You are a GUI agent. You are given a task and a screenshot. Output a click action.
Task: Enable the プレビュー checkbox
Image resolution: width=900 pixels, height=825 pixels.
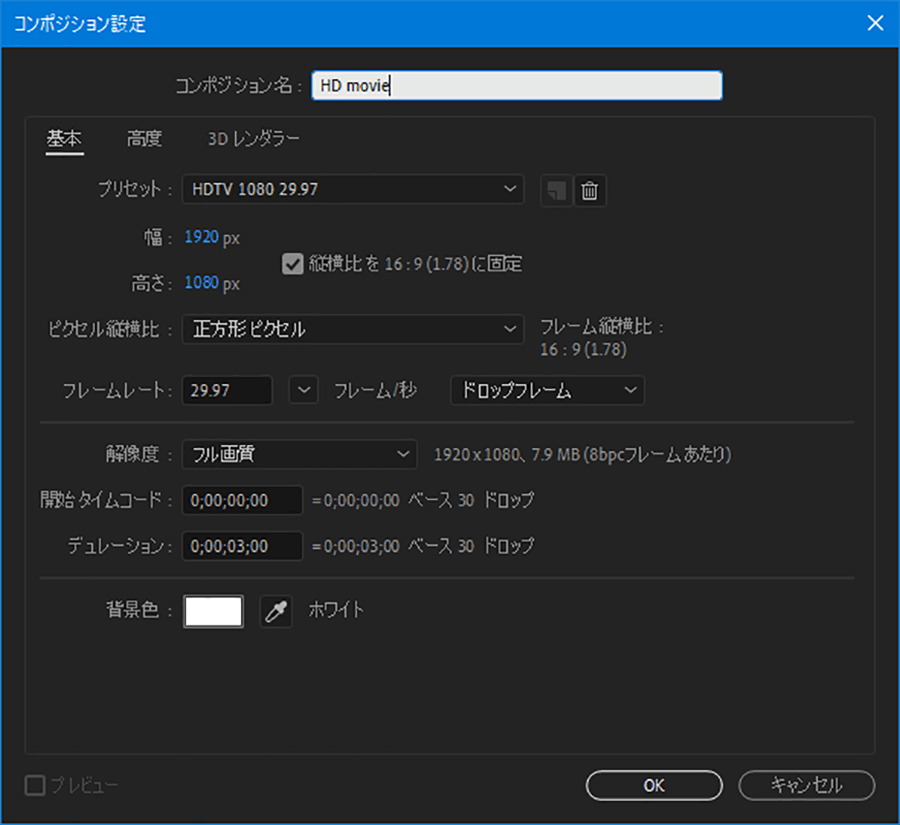click(x=35, y=785)
